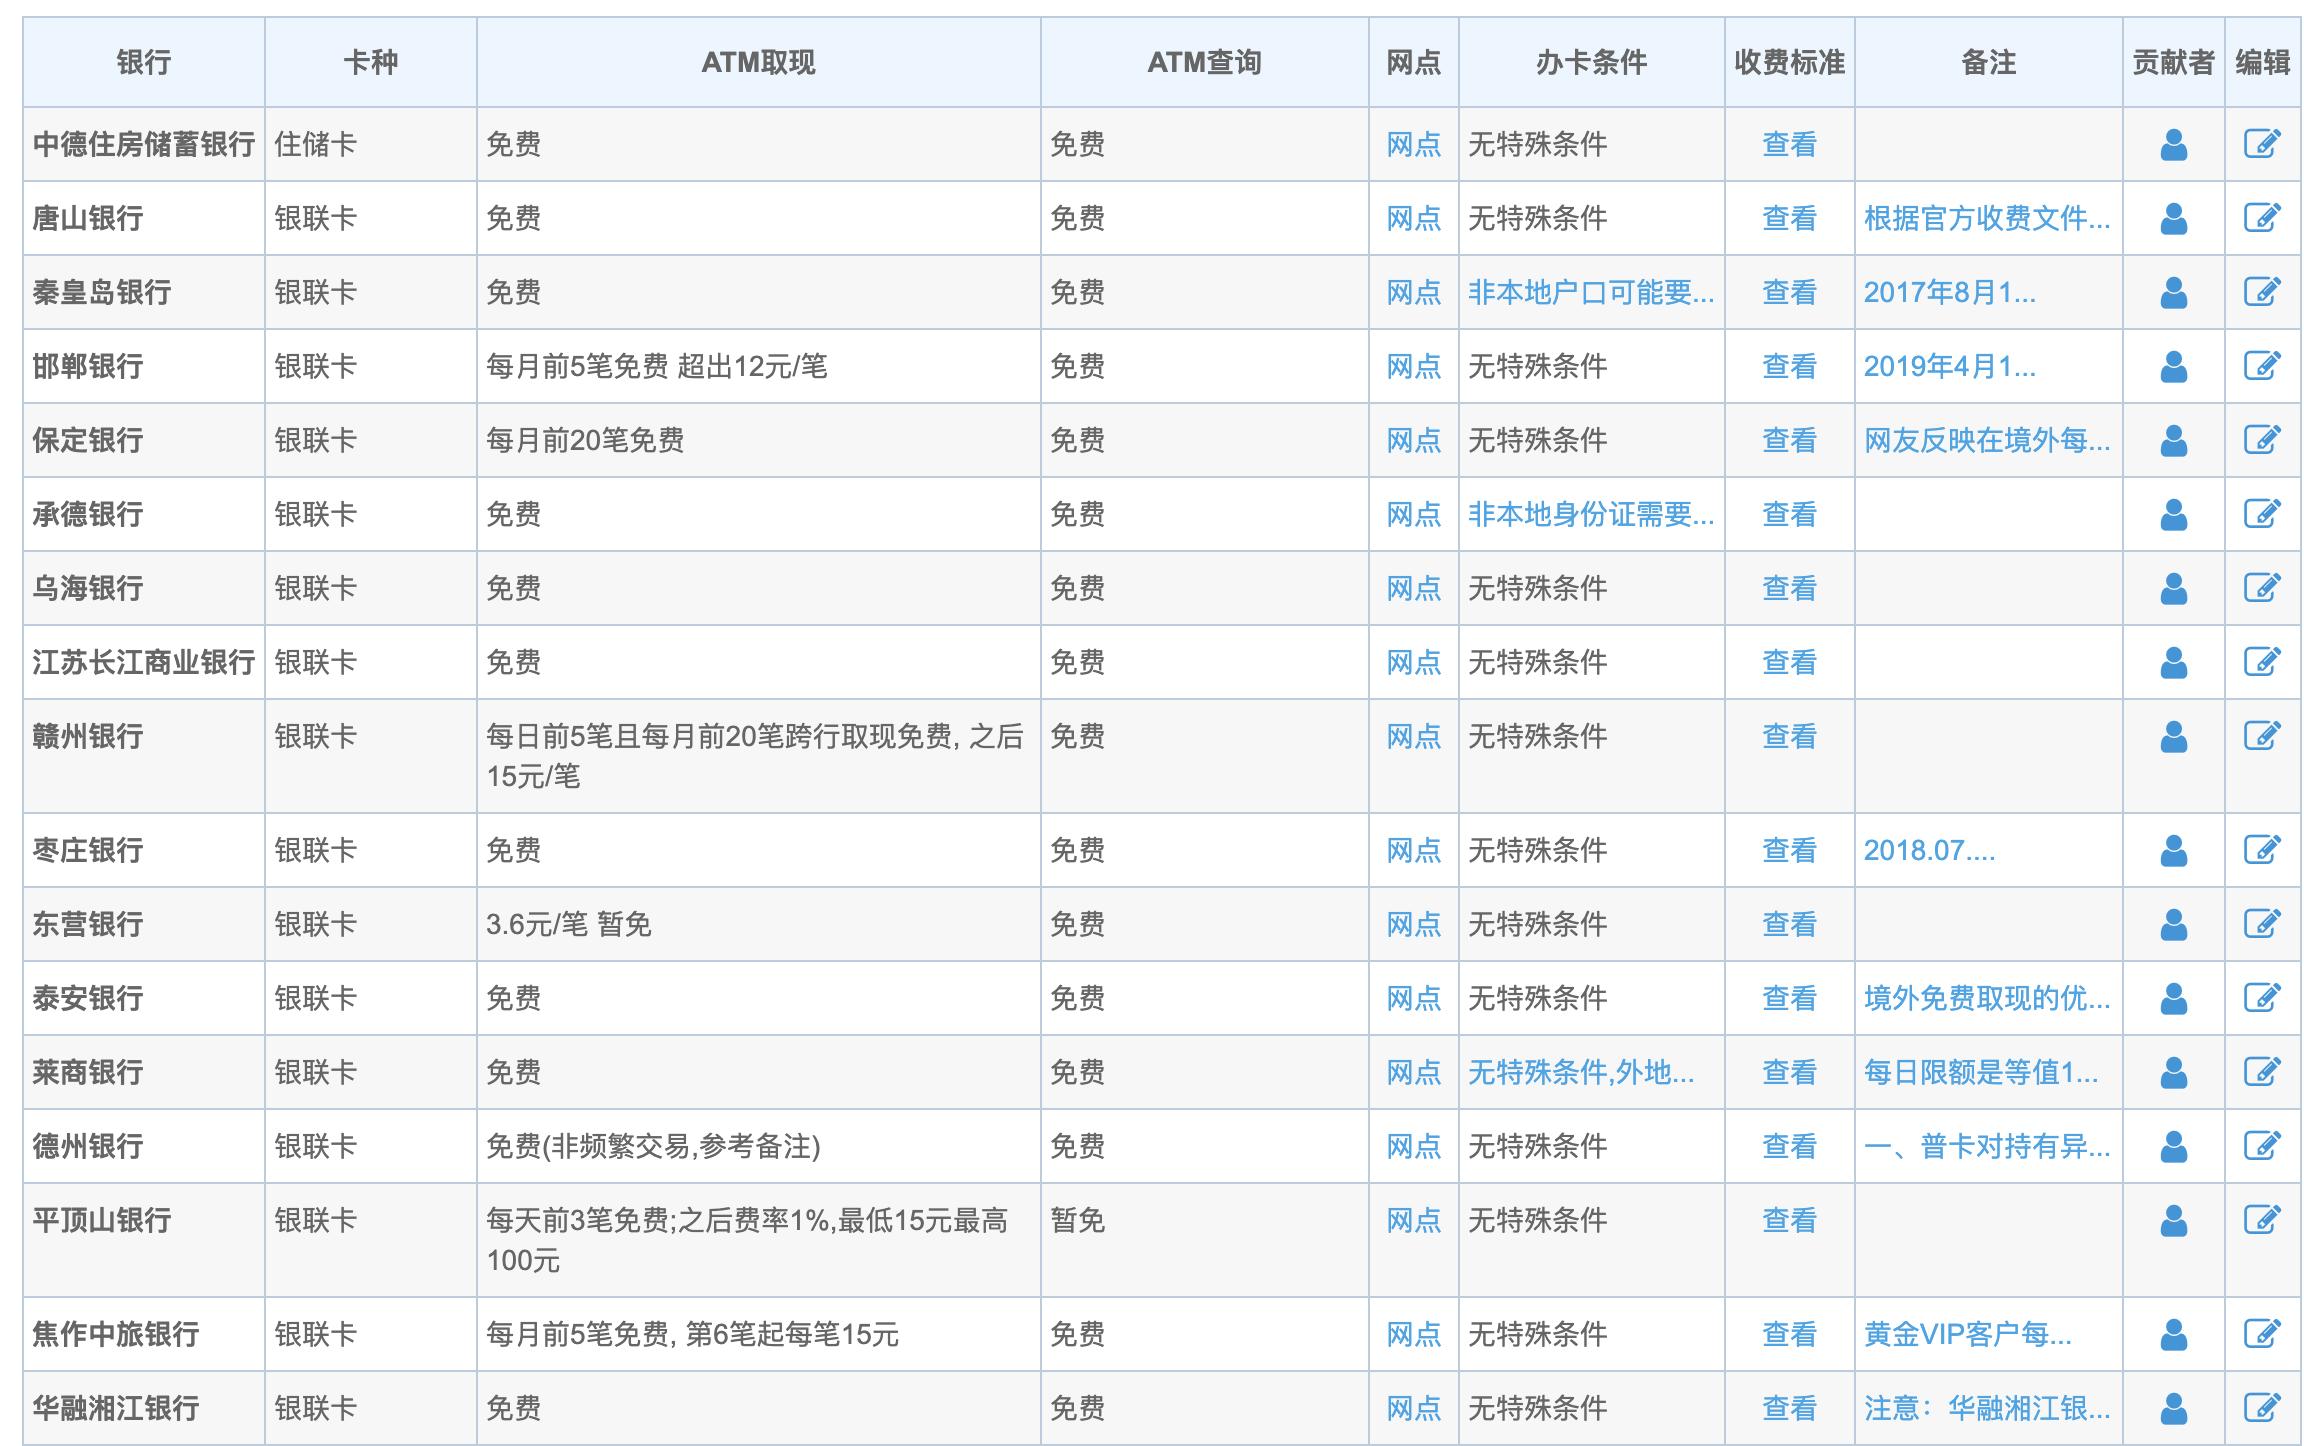This screenshot has height=1446, width=2304.
Task: Edit the 中德住房储蓄银行 row
Action: coord(2262,144)
